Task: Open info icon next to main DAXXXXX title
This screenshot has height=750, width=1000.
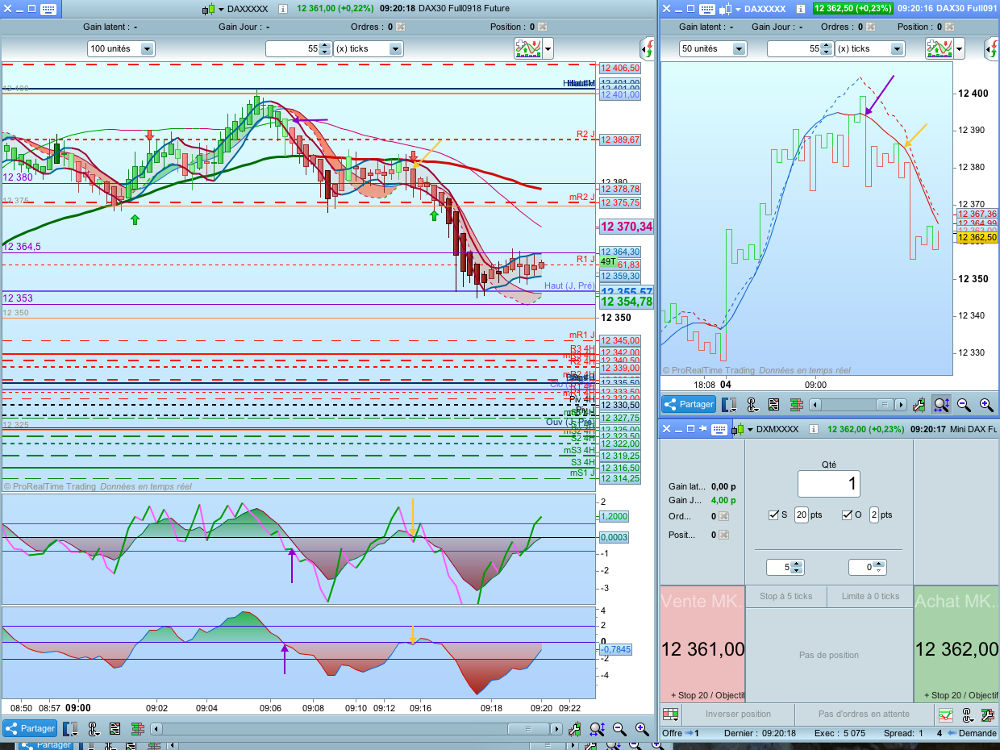Action: [x=283, y=9]
